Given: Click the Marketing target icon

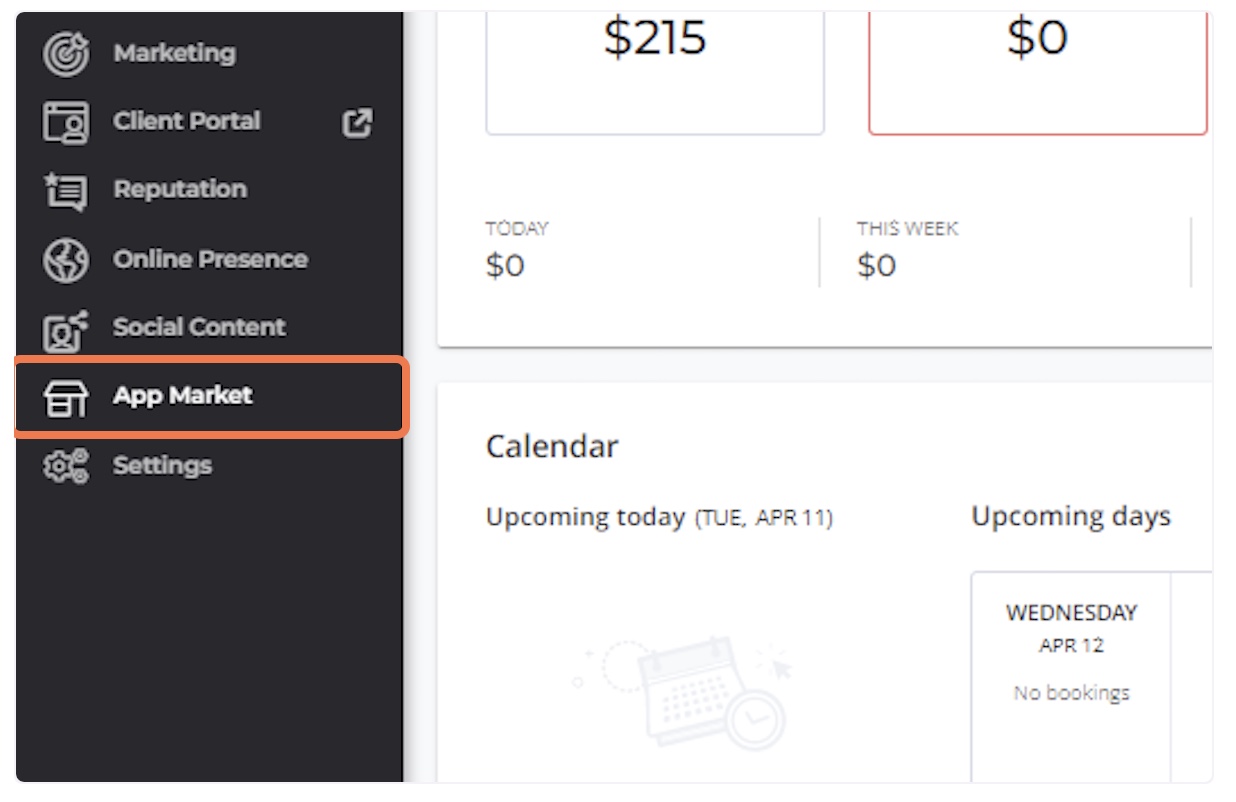Looking at the screenshot, I should click(66, 54).
